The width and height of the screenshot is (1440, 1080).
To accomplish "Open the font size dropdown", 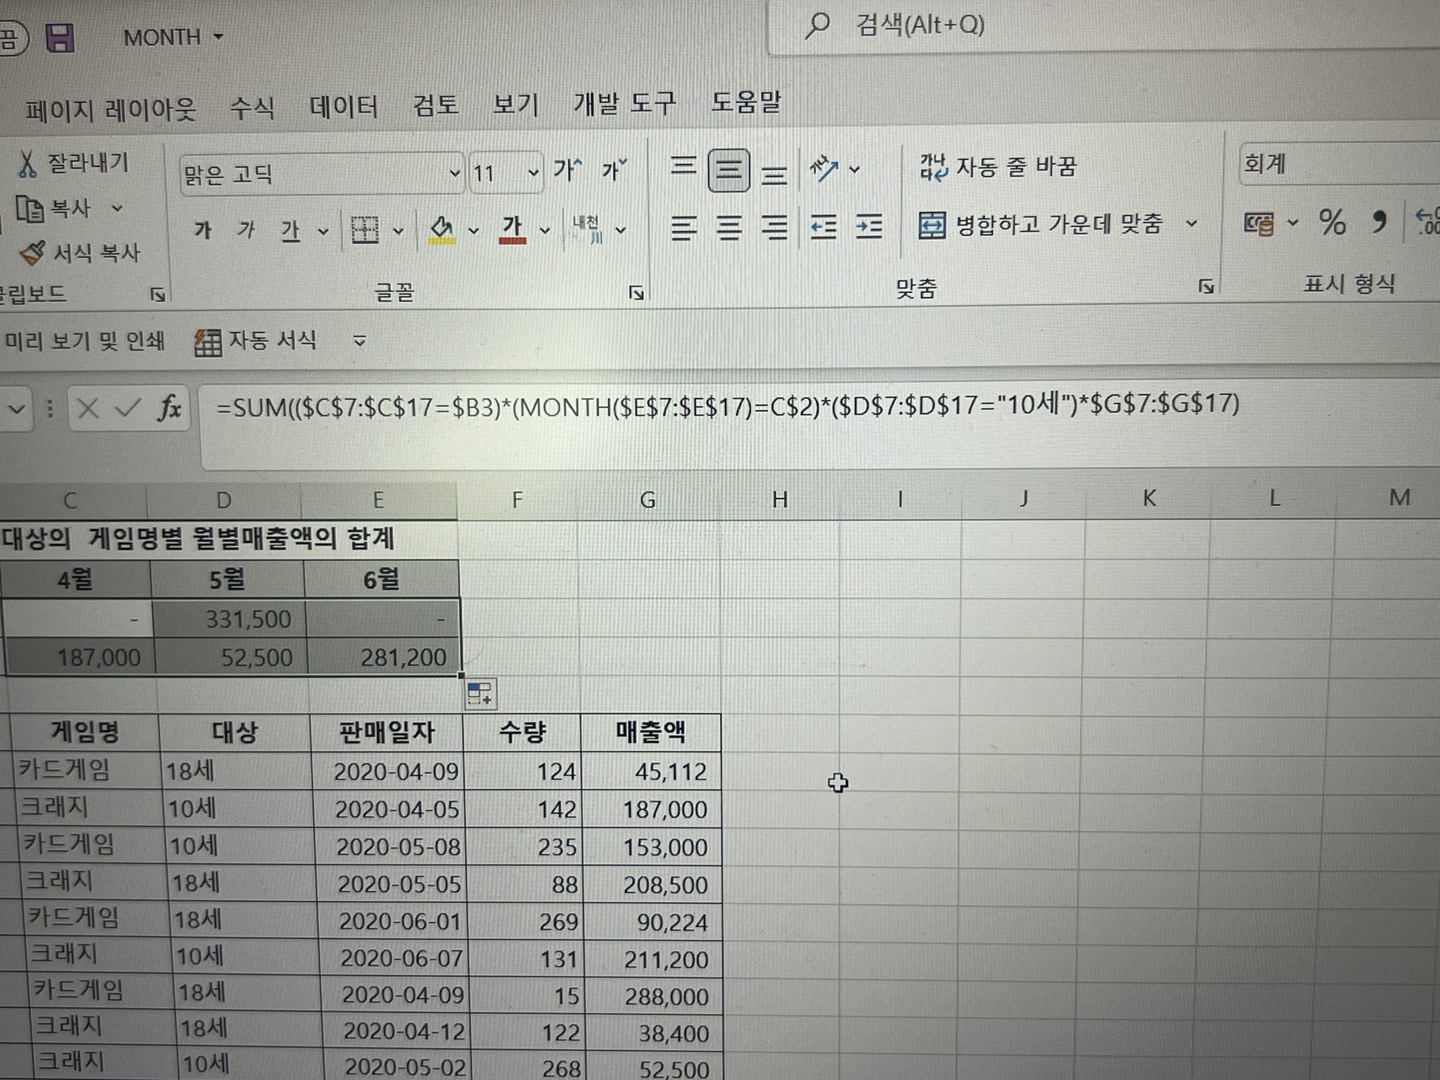I will pyautogui.click(x=533, y=173).
